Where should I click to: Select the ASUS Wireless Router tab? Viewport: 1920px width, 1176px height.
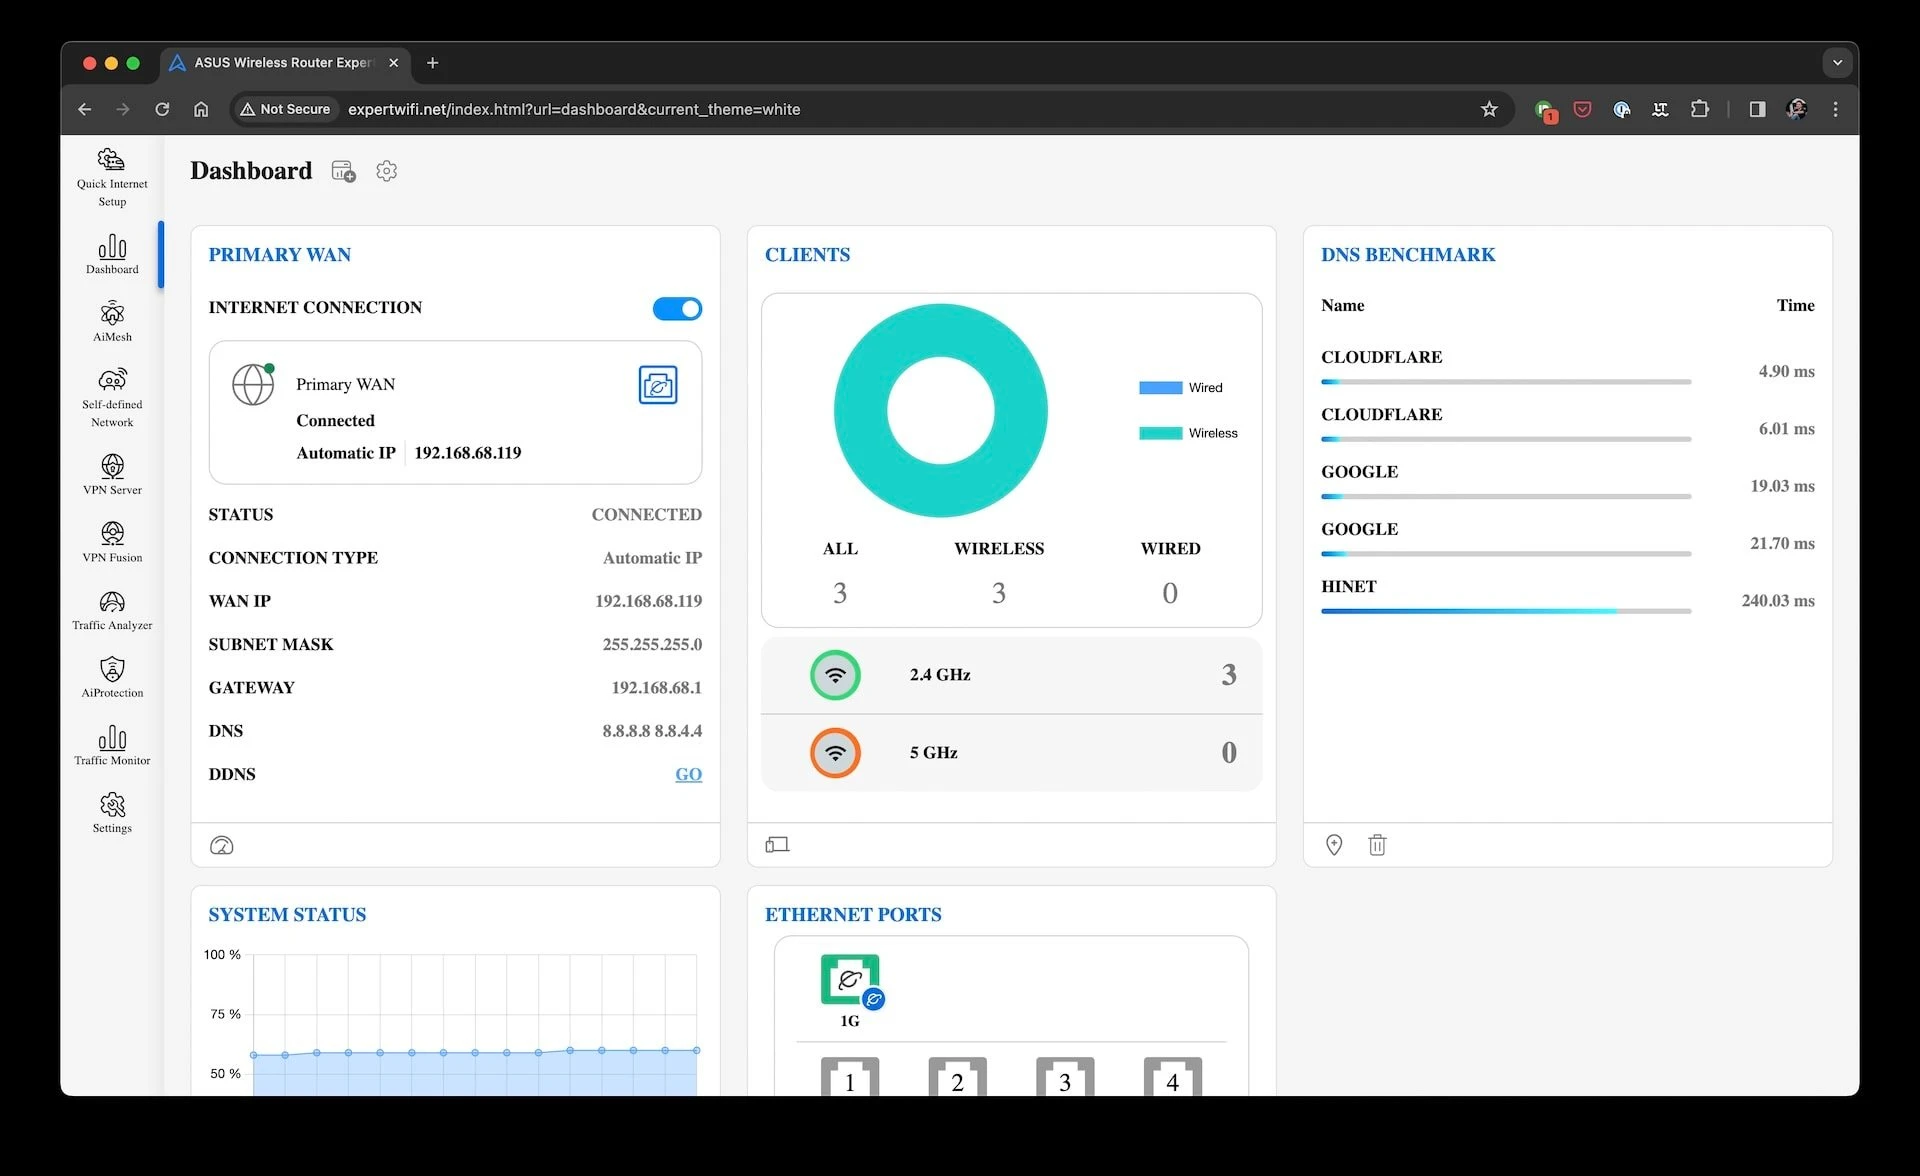(285, 62)
